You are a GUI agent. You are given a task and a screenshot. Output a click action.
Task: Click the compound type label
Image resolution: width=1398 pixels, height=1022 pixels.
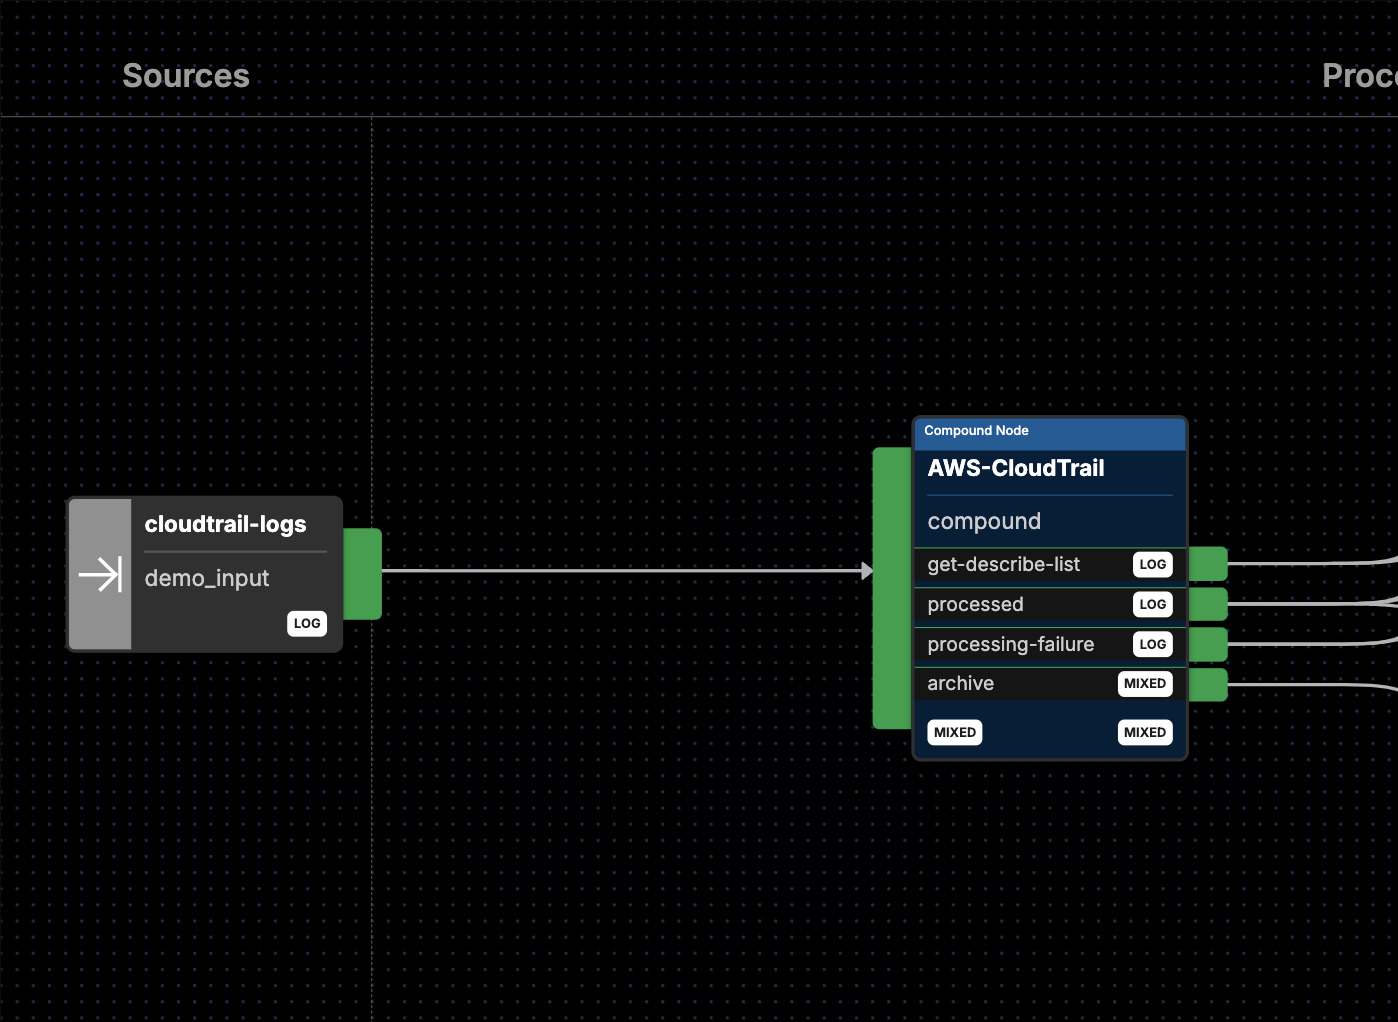pyautogui.click(x=984, y=521)
